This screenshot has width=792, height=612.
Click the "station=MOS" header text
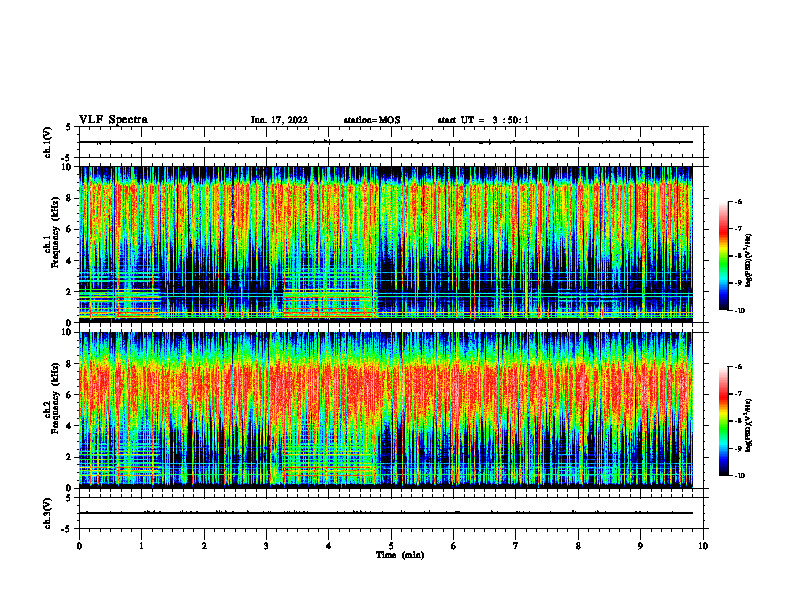[372, 120]
